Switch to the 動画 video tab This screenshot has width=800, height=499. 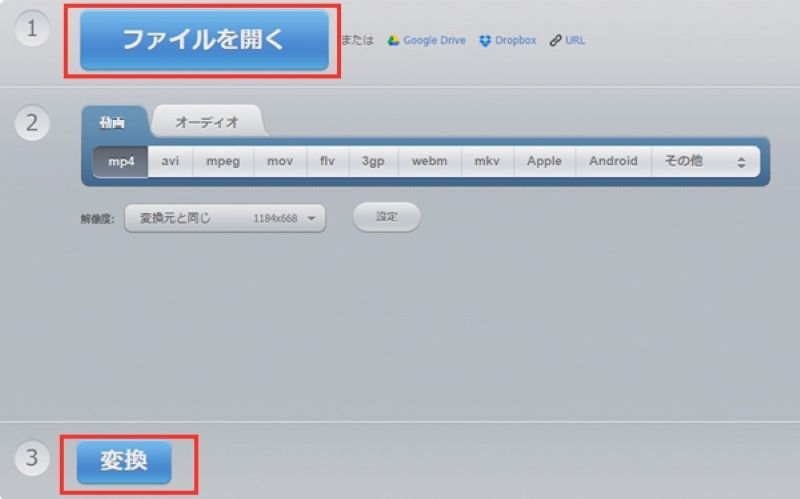113,122
